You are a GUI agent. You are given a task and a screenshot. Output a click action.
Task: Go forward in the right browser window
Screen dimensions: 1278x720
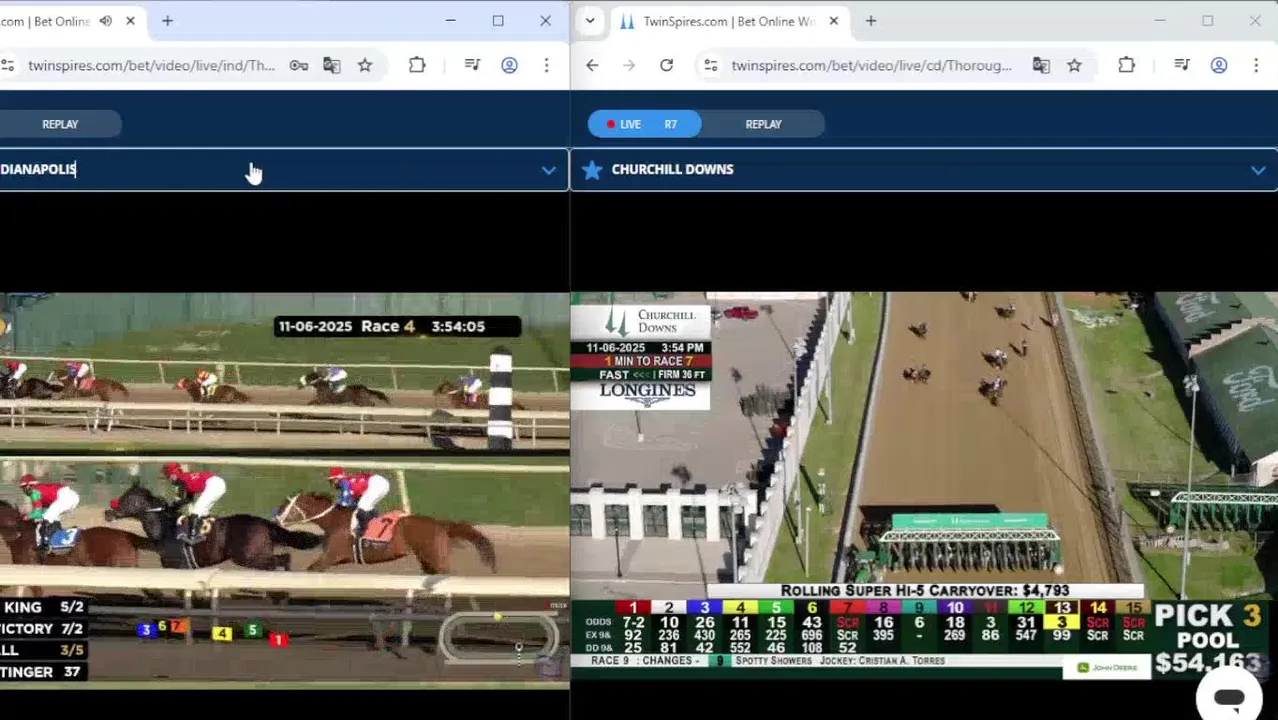coord(629,66)
